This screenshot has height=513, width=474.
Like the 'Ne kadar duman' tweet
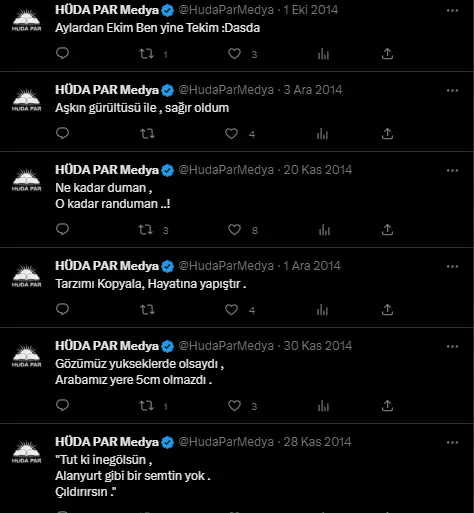coord(234,230)
